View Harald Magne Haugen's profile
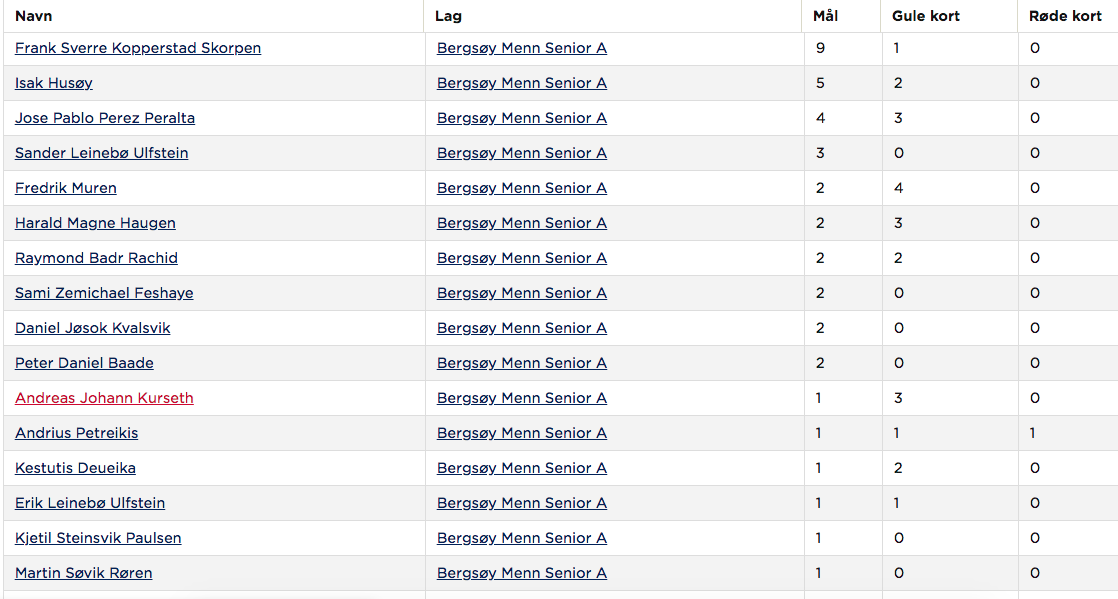1118x599 pixels. (95, 223)
